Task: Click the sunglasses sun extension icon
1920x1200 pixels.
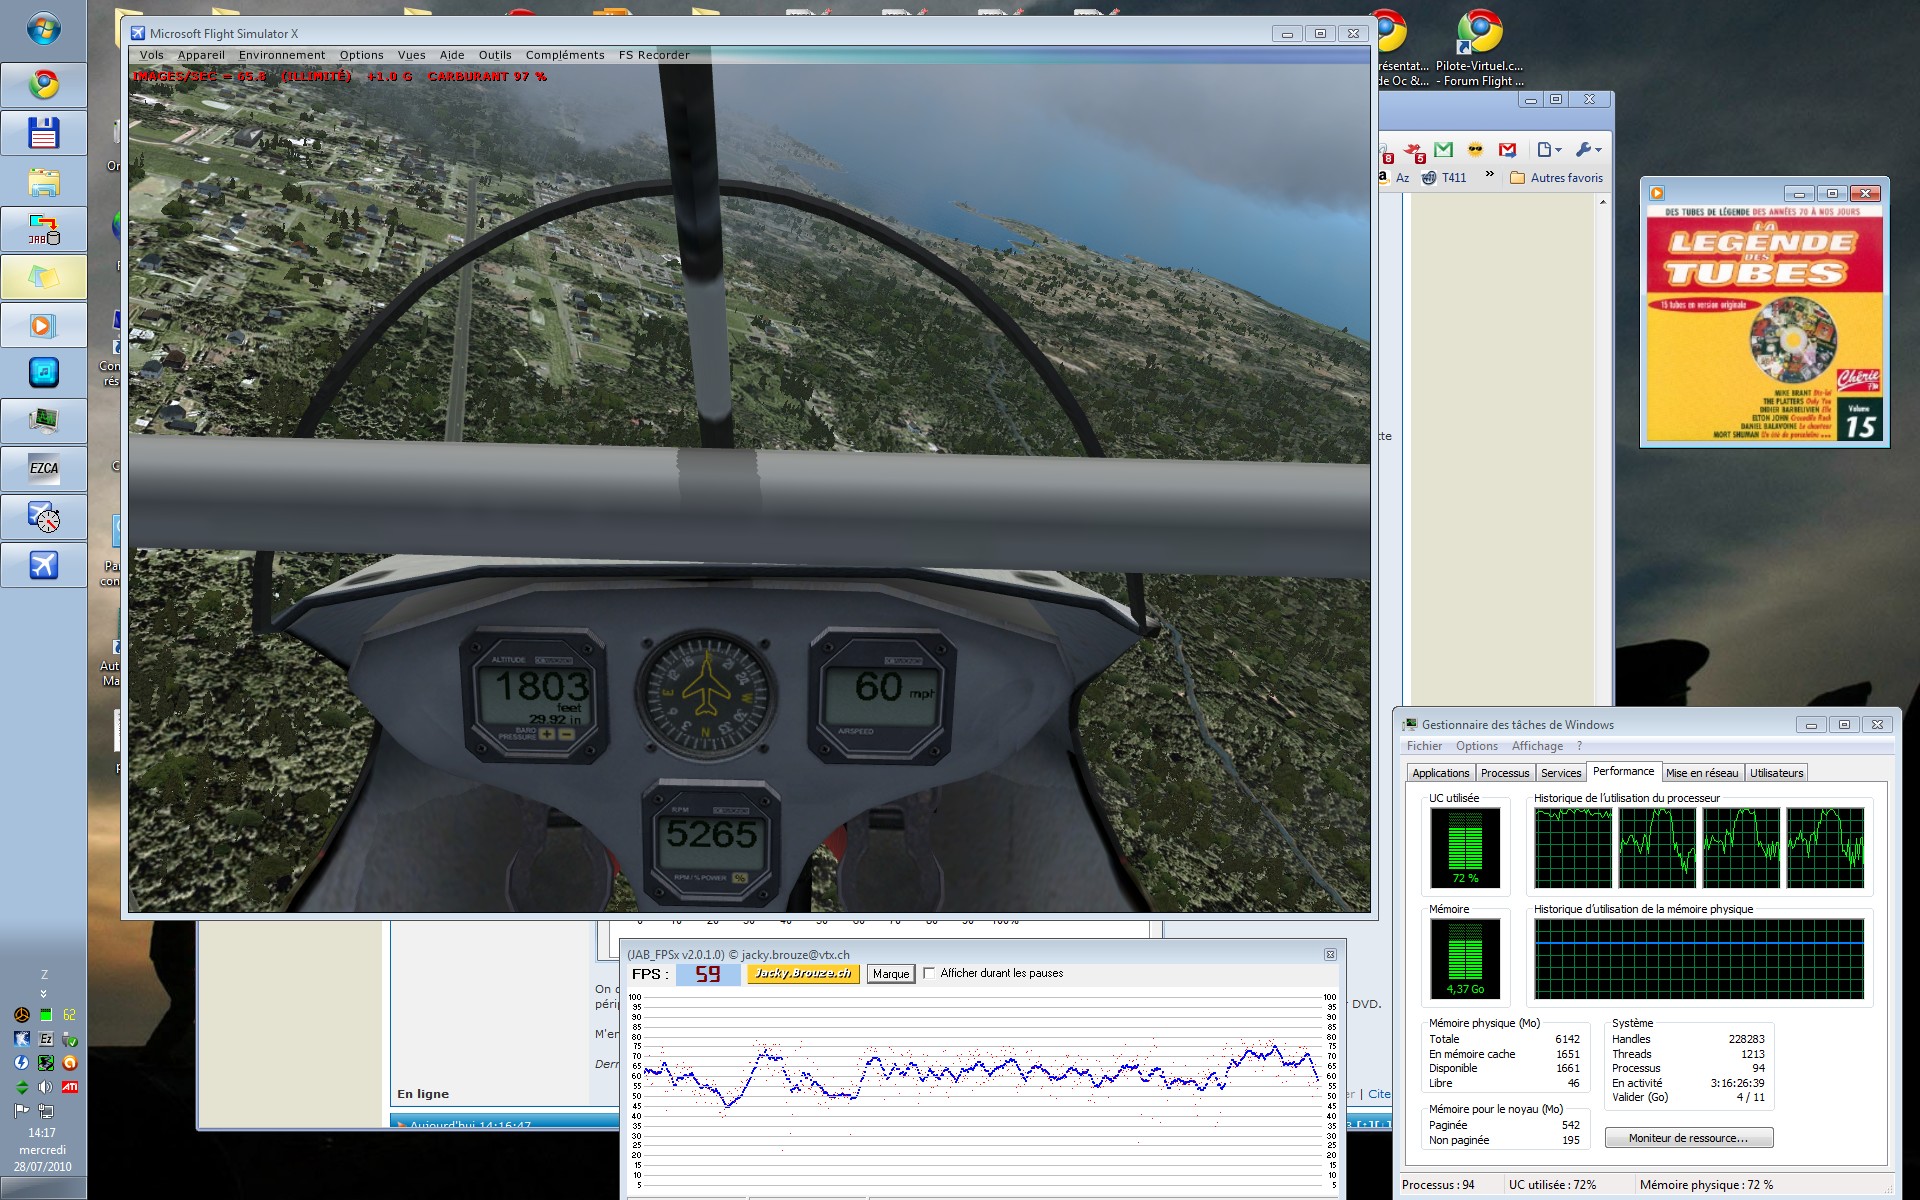Action: 1475,150
